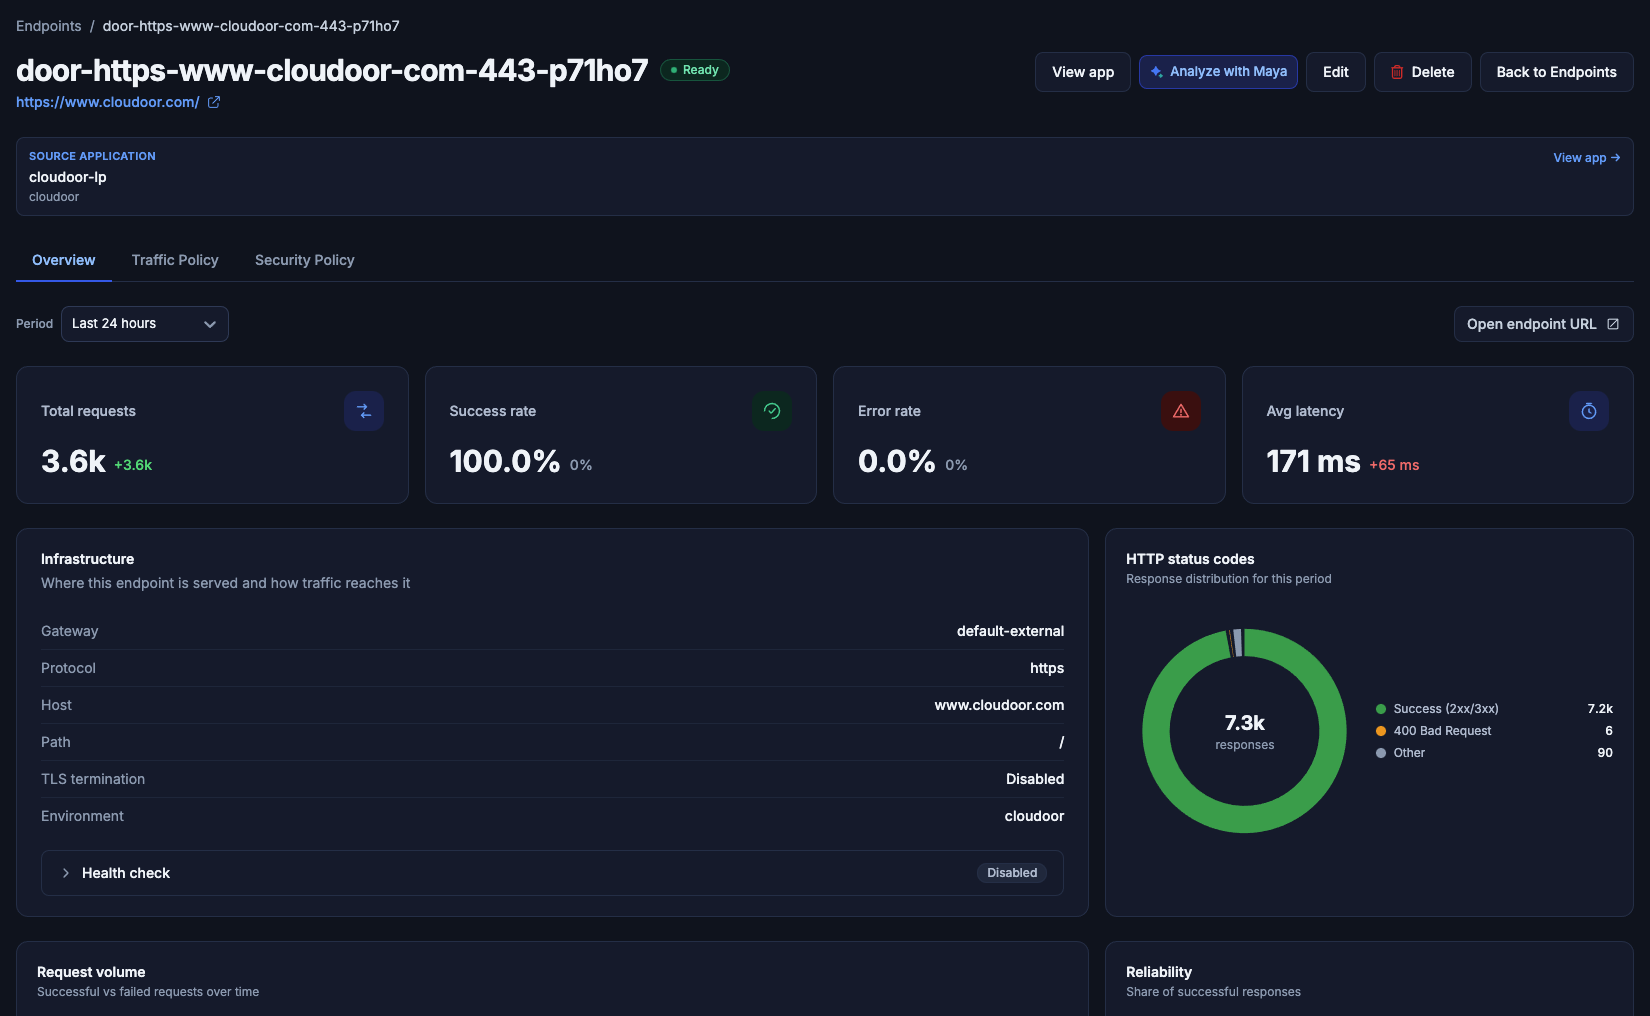
Task: Click the 100.0% success rate value
Action: (x=504, y=461)
